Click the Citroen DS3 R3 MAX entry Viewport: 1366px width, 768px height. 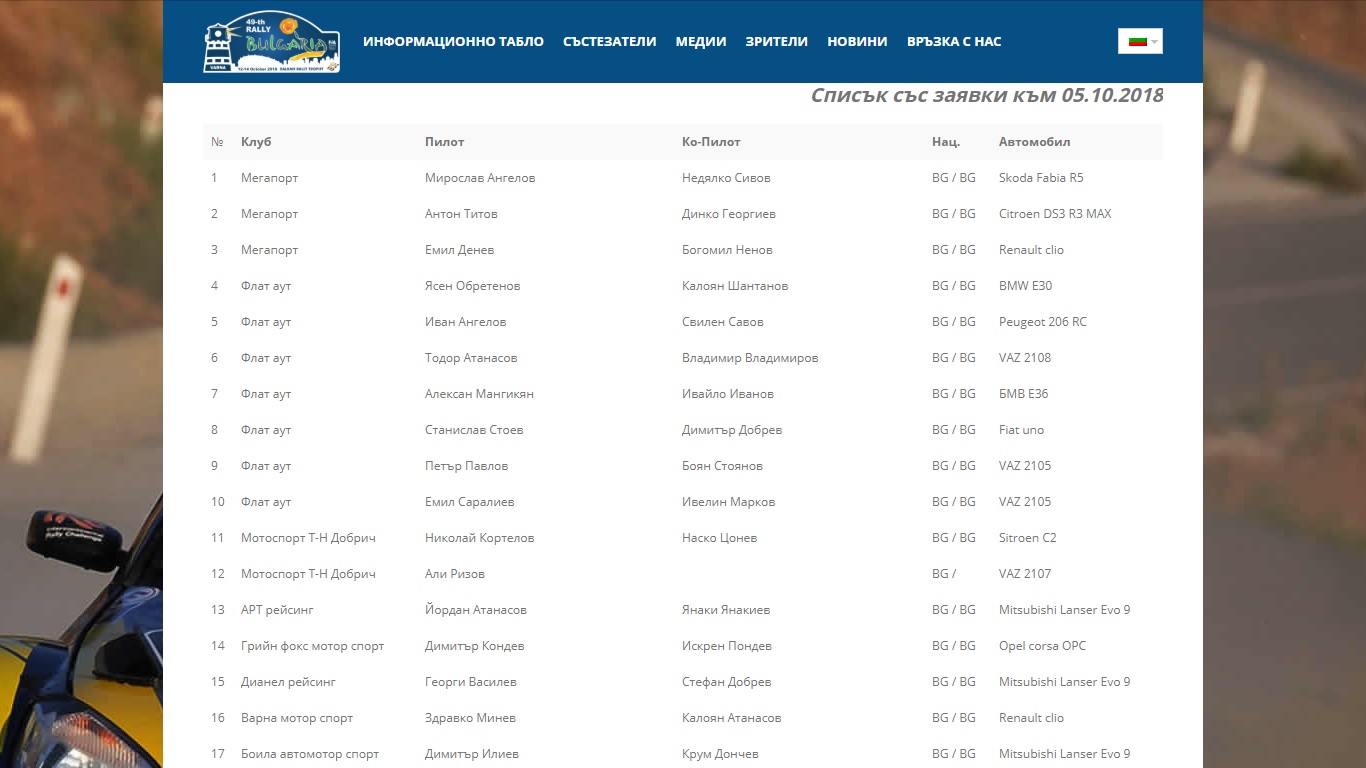coord(1055,214)
